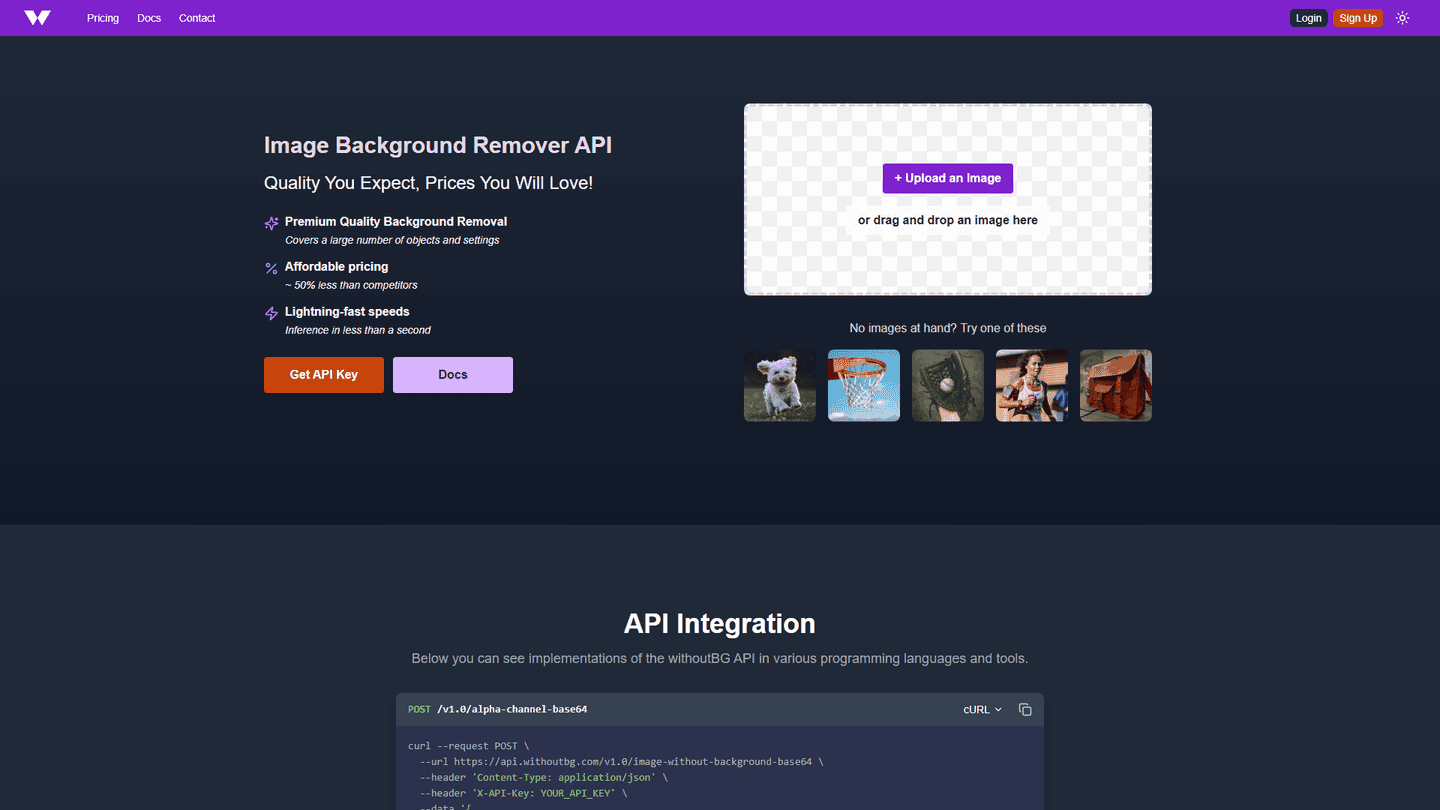1440x810 pixels.
Task: Select the basketball hoop sample image
Action: [864, 385]
